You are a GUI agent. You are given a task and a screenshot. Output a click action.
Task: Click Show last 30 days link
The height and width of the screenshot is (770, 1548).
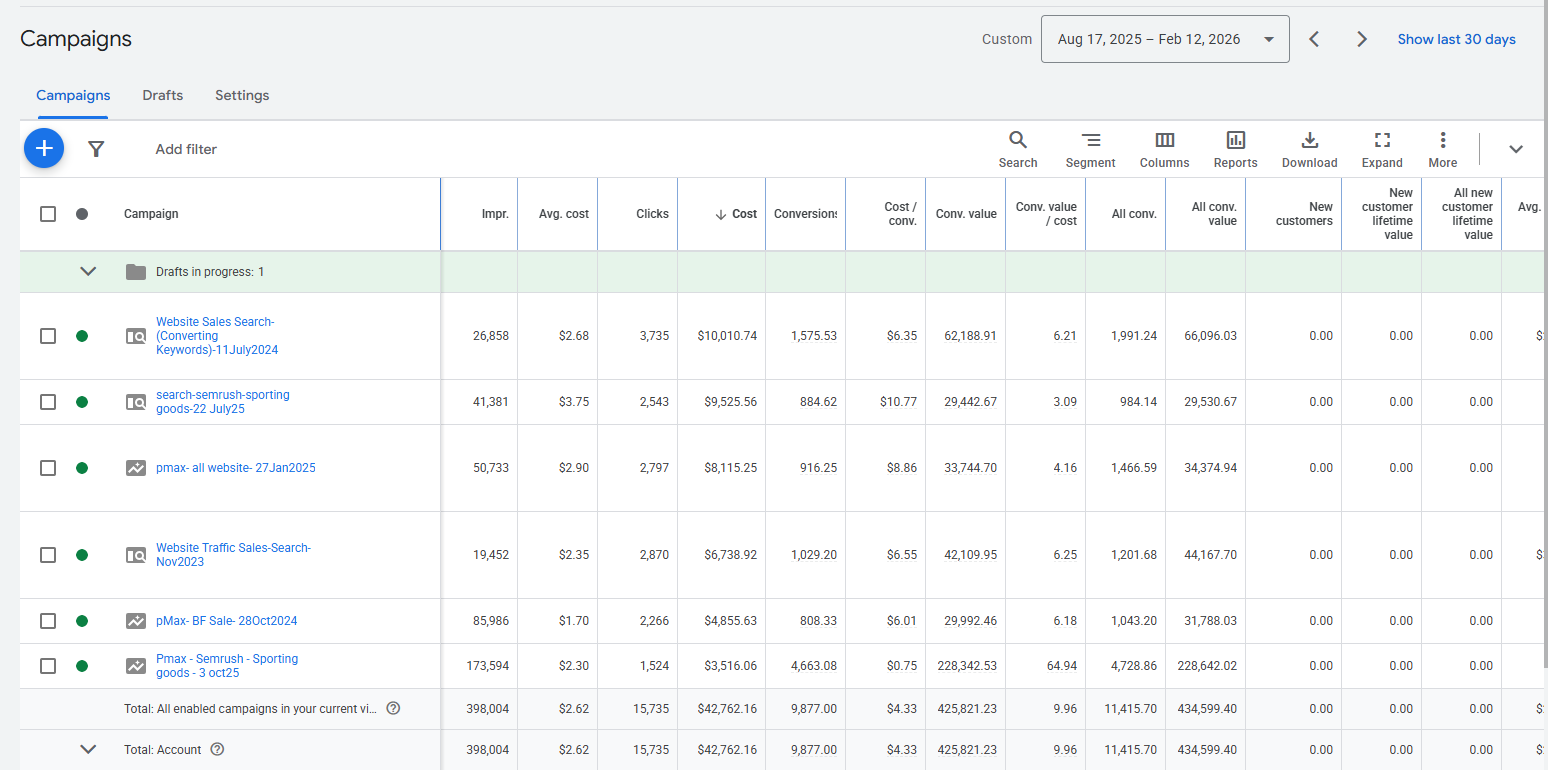1456,40
